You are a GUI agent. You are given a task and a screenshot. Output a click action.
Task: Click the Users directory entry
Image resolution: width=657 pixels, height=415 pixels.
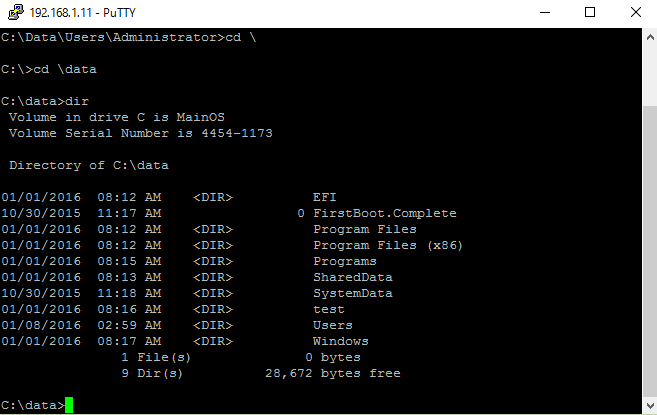click(333, 325)
